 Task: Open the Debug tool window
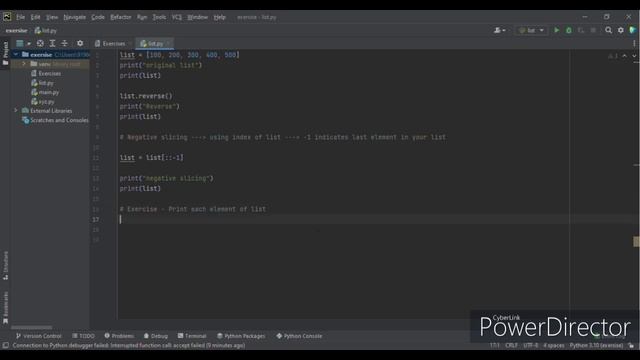tap(156, 336)
